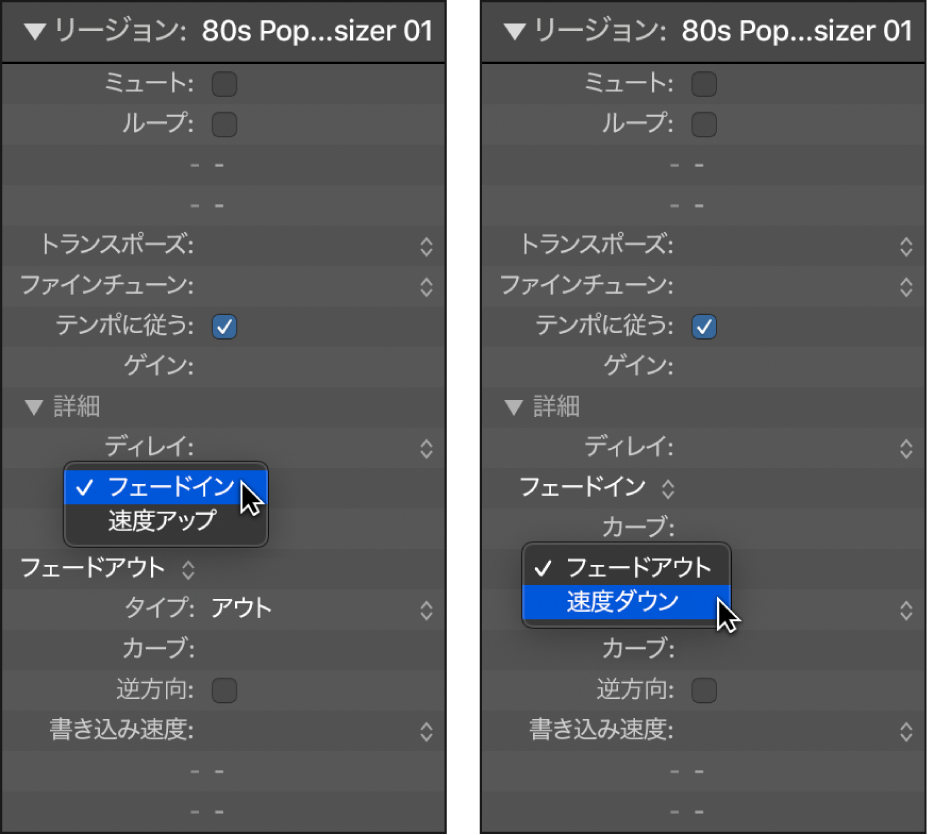This screenshot has width=928, height=835.
Task: Click カーブ field above 逆方向 in right panel
Action: 802,649
